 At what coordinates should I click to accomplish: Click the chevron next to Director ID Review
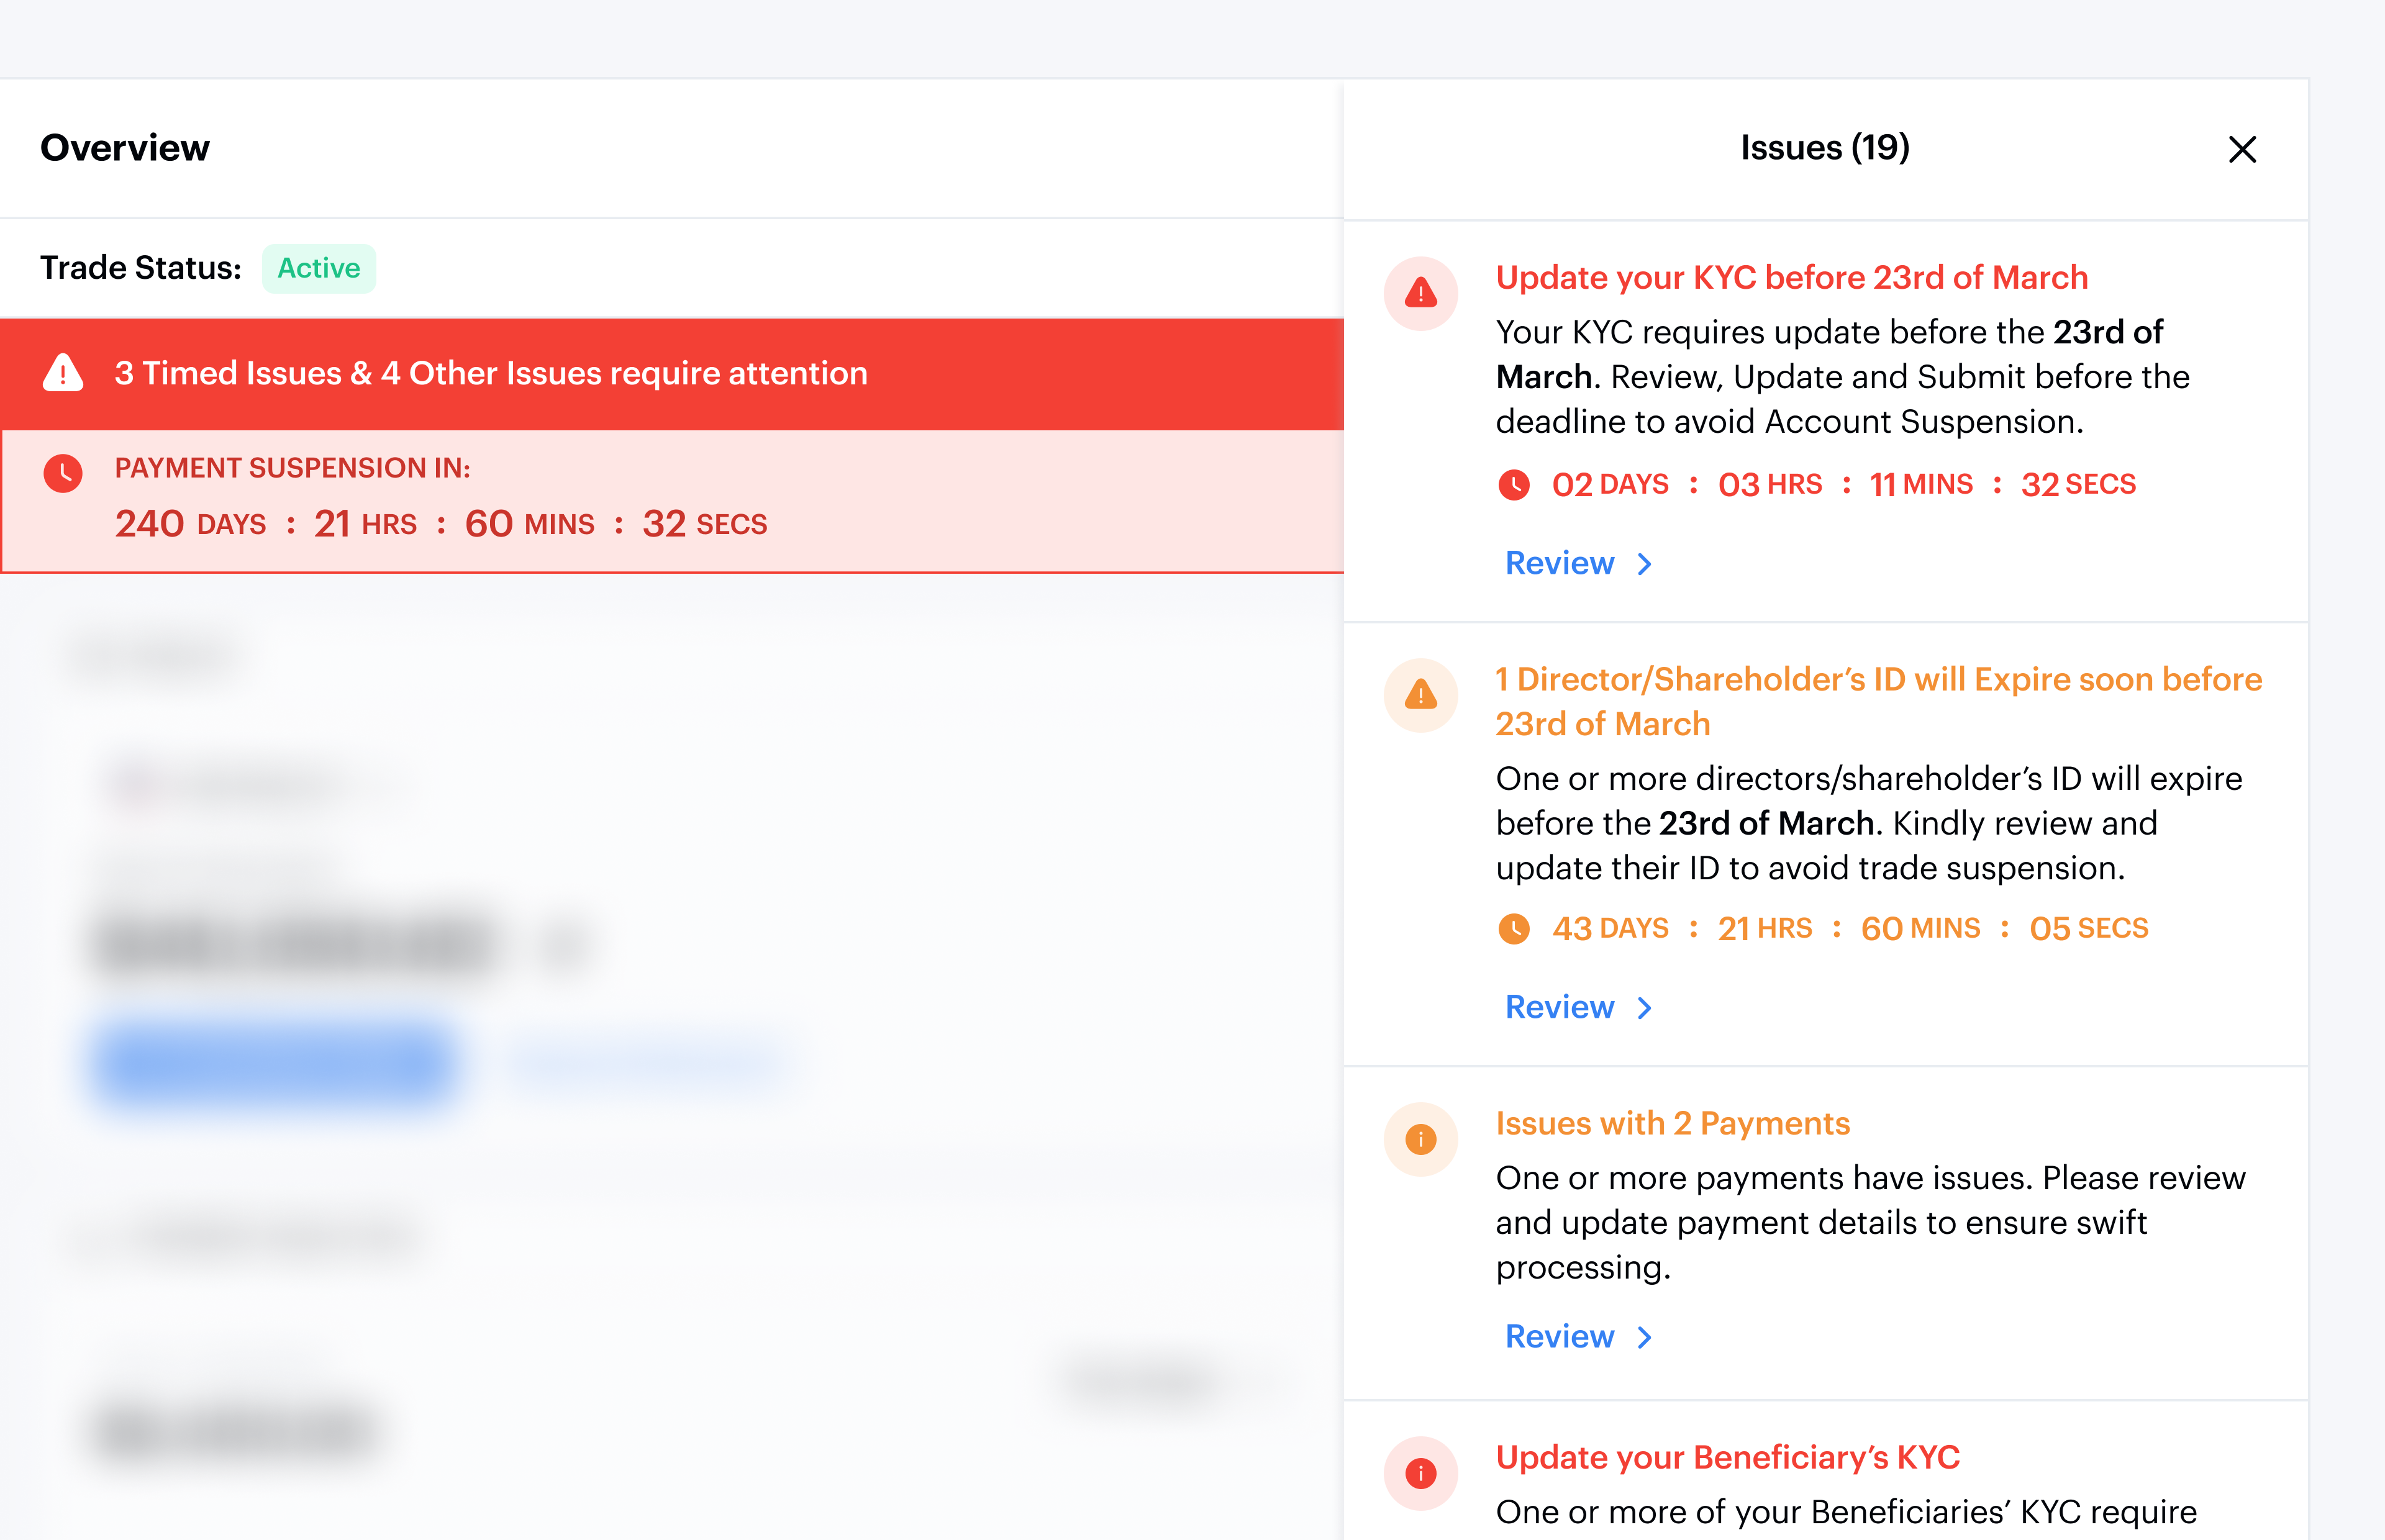(x=1645, y=1009)
